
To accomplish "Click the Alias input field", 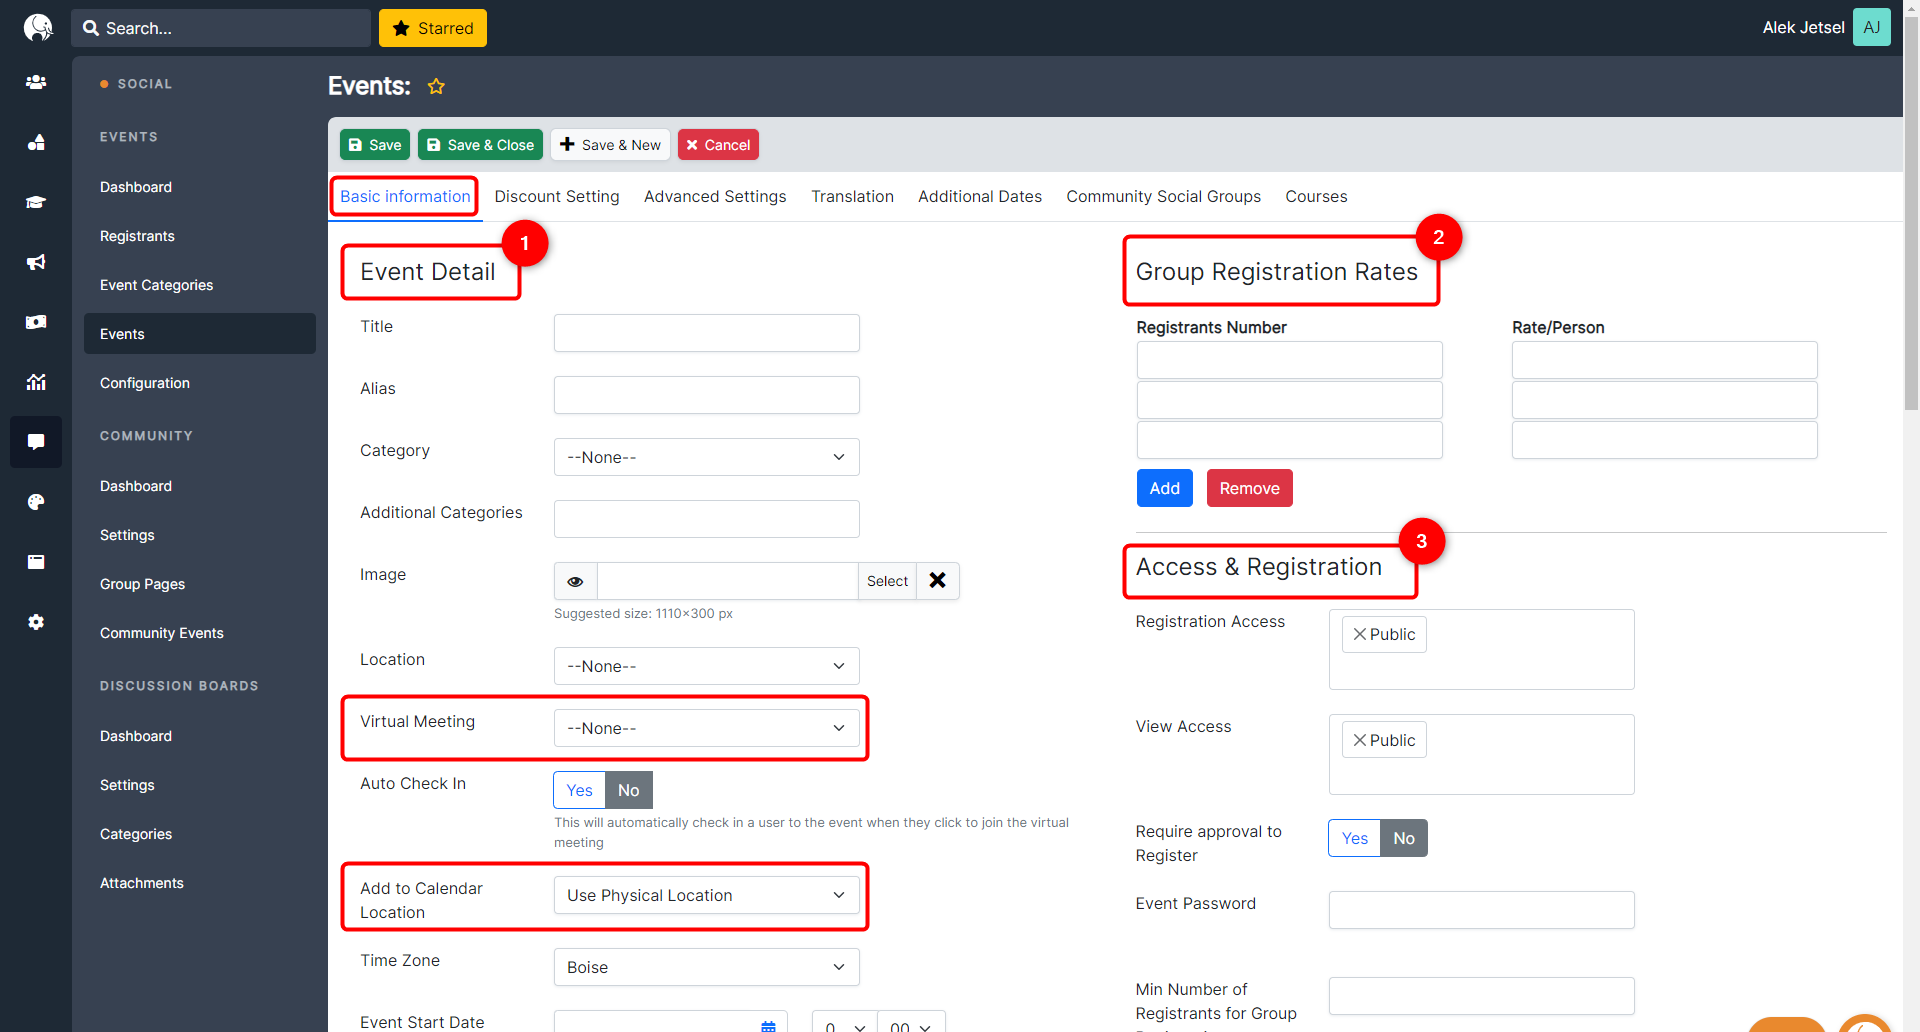I will (706, 395).
